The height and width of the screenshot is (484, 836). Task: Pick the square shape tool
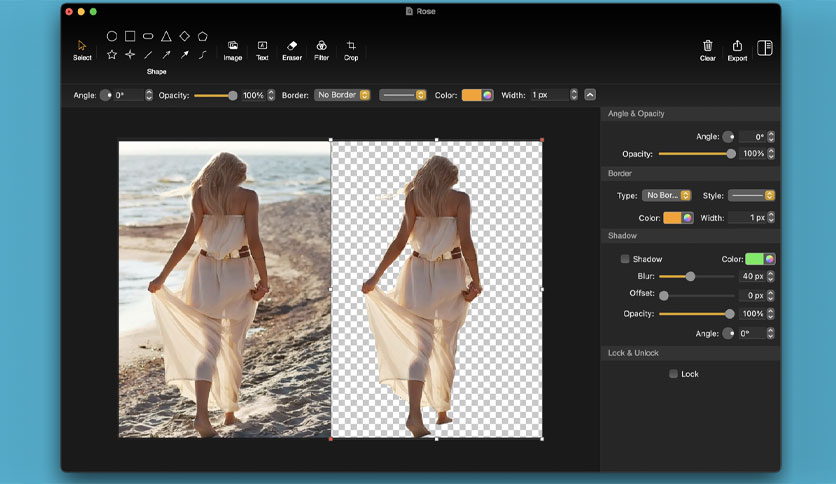[130, 36]
